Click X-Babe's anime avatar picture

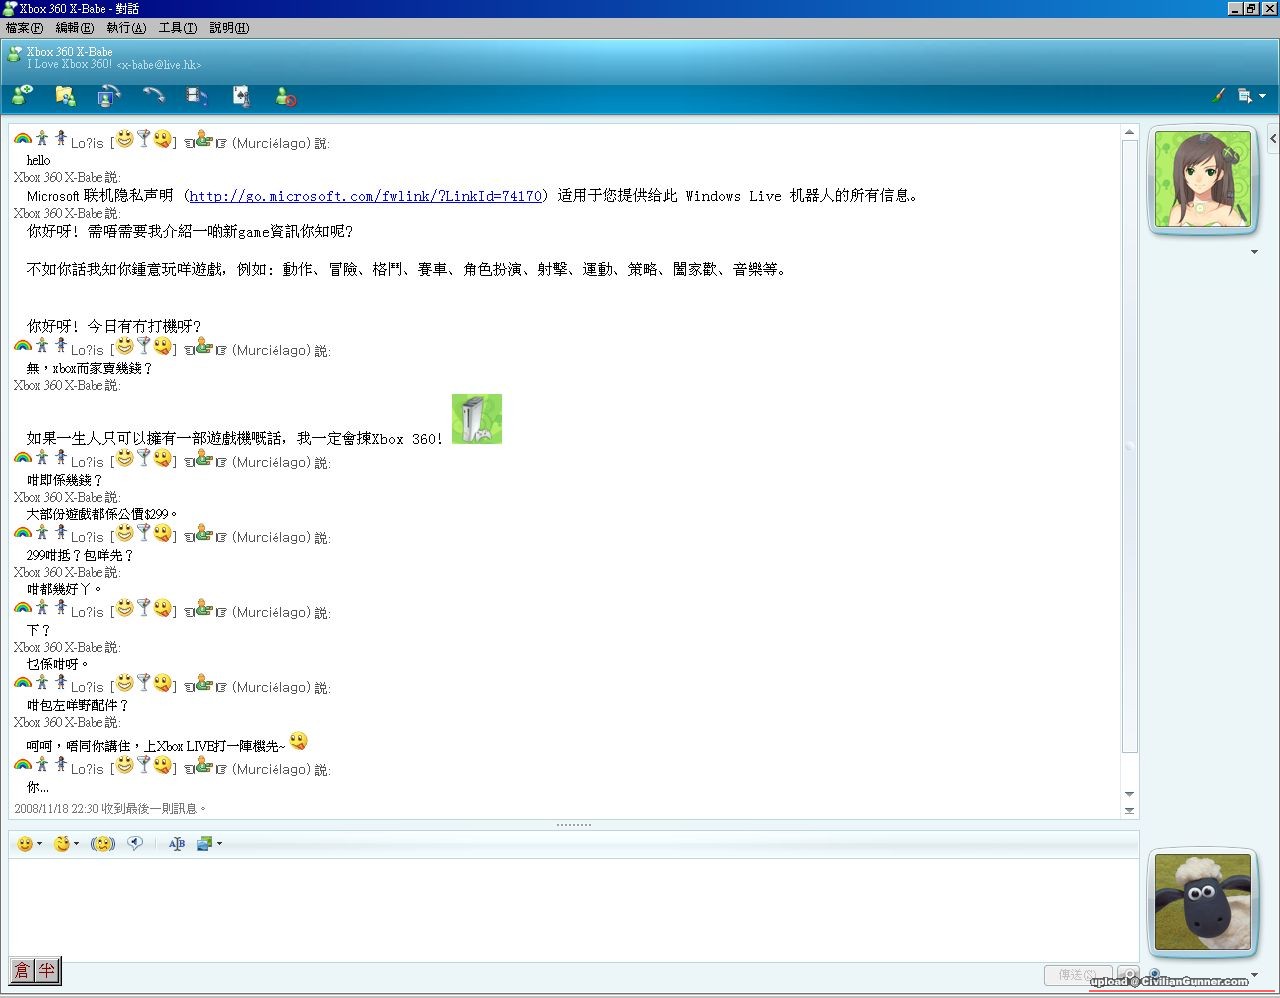tap(1201, 180)
